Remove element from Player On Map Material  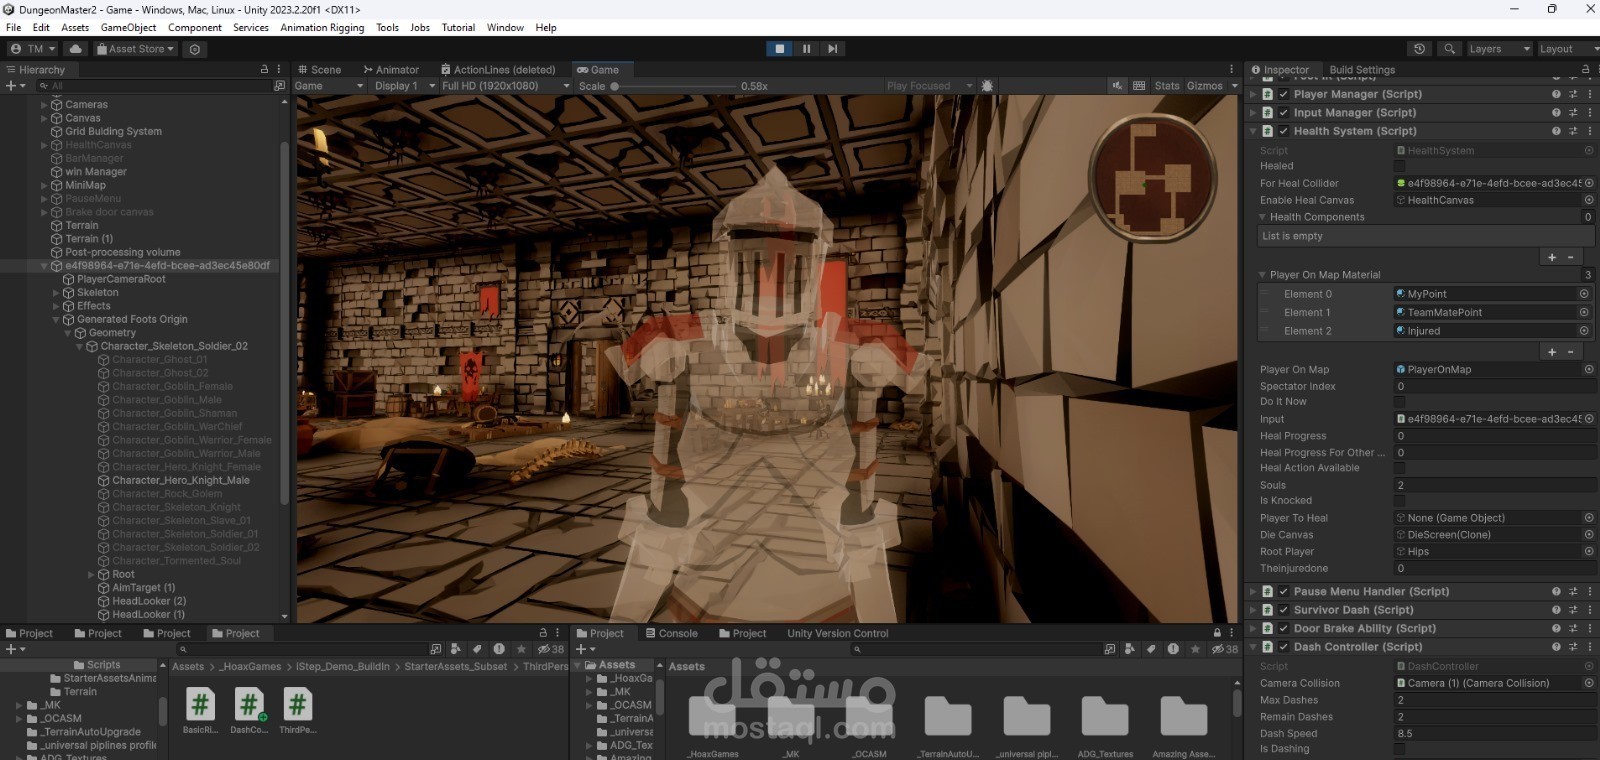(x=1571, y=352)
